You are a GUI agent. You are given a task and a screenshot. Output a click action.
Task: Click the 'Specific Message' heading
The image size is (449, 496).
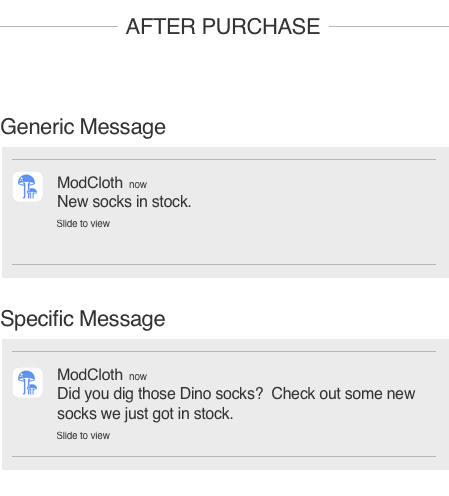click(83, 319)
